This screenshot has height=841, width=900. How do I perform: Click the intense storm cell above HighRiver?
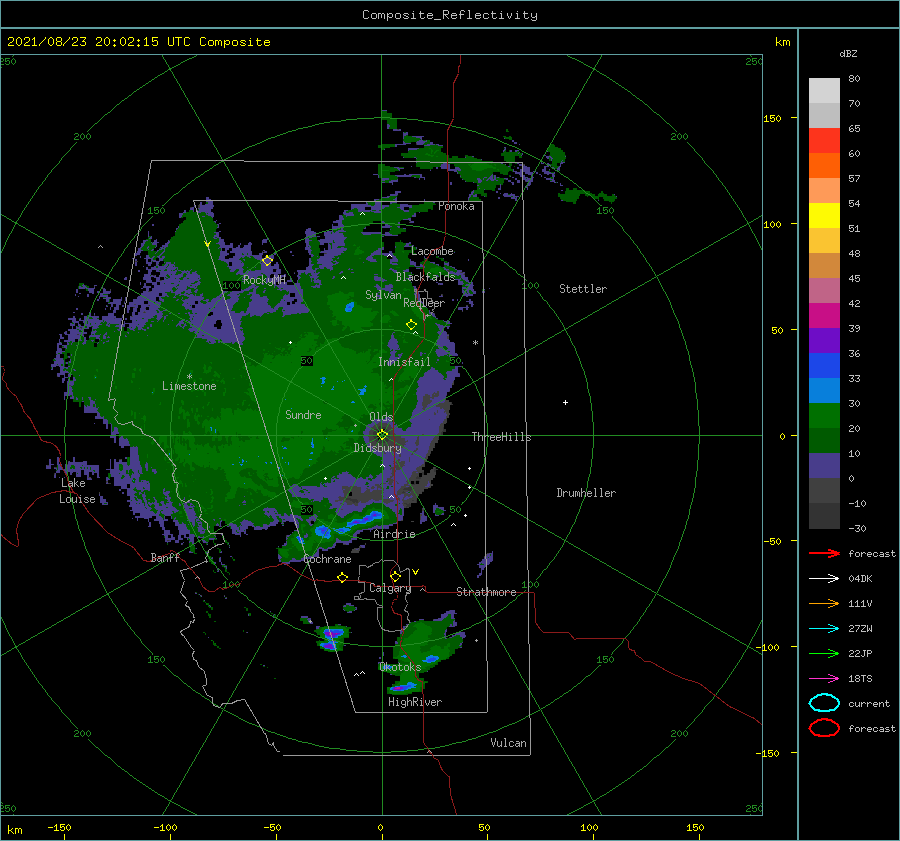pyautogui.click(x=403, y=687)
